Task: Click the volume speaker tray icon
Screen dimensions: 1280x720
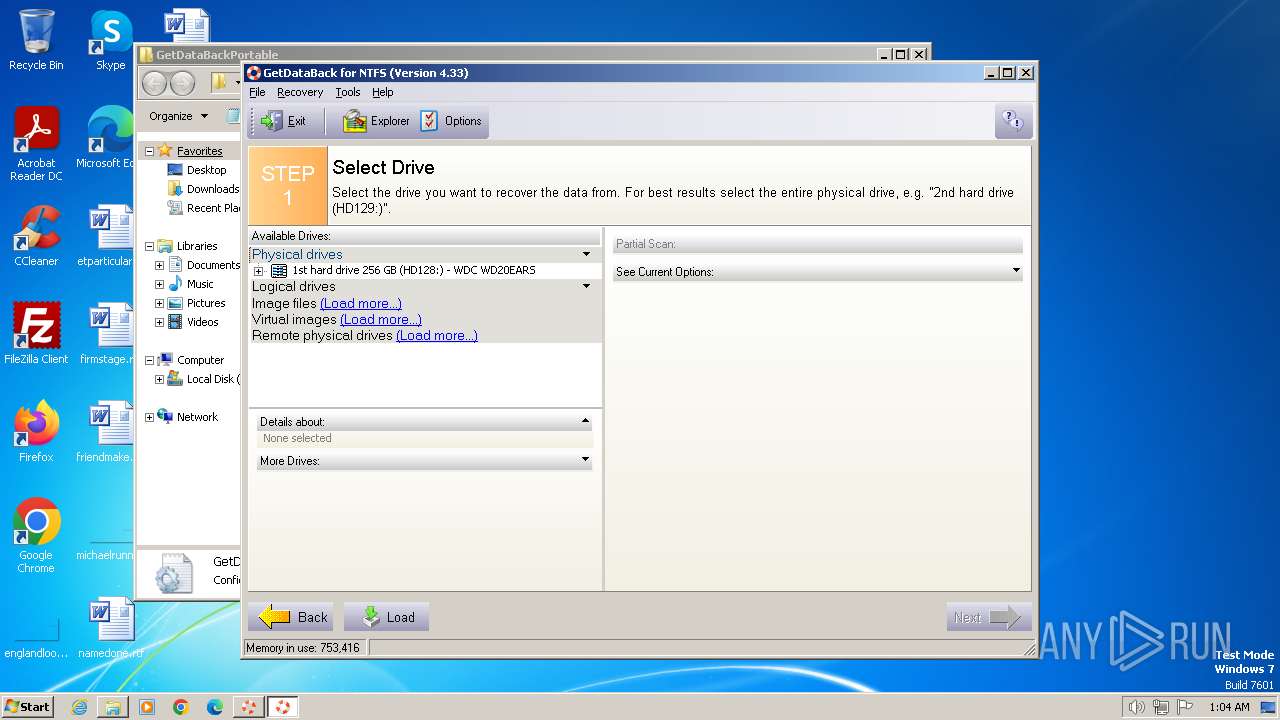Action: (x=1136, y=707)
